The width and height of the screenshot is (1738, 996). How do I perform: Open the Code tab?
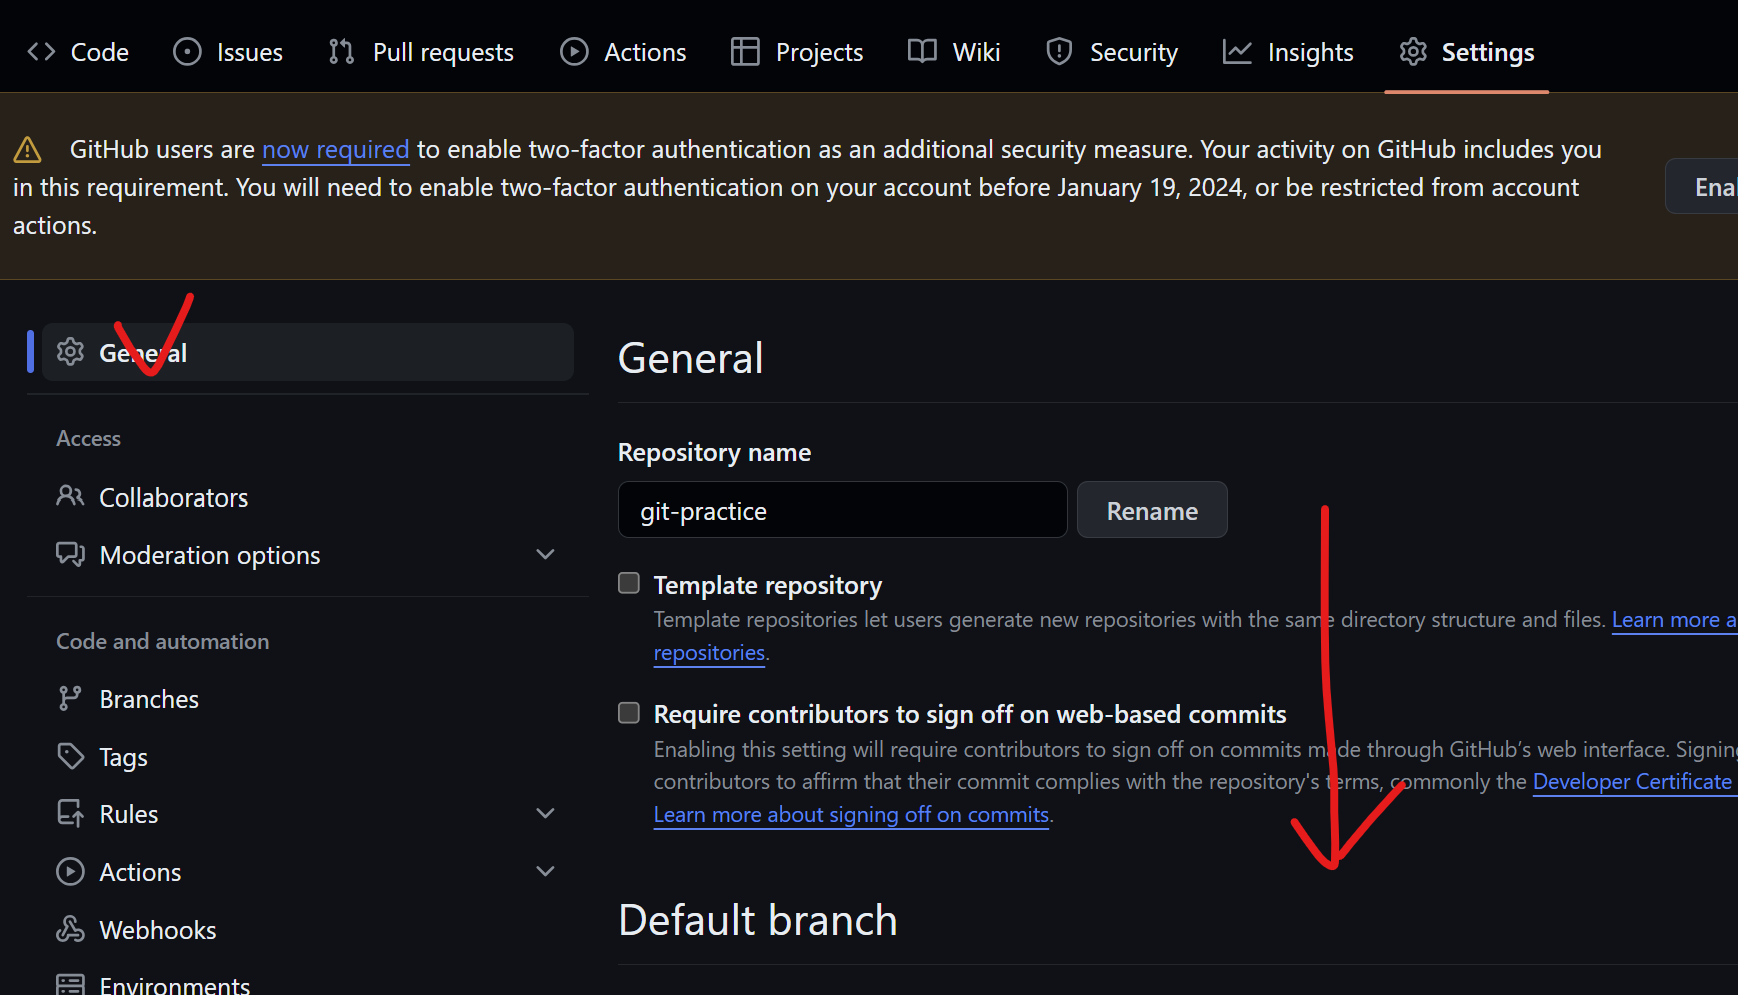click(78, 52)
